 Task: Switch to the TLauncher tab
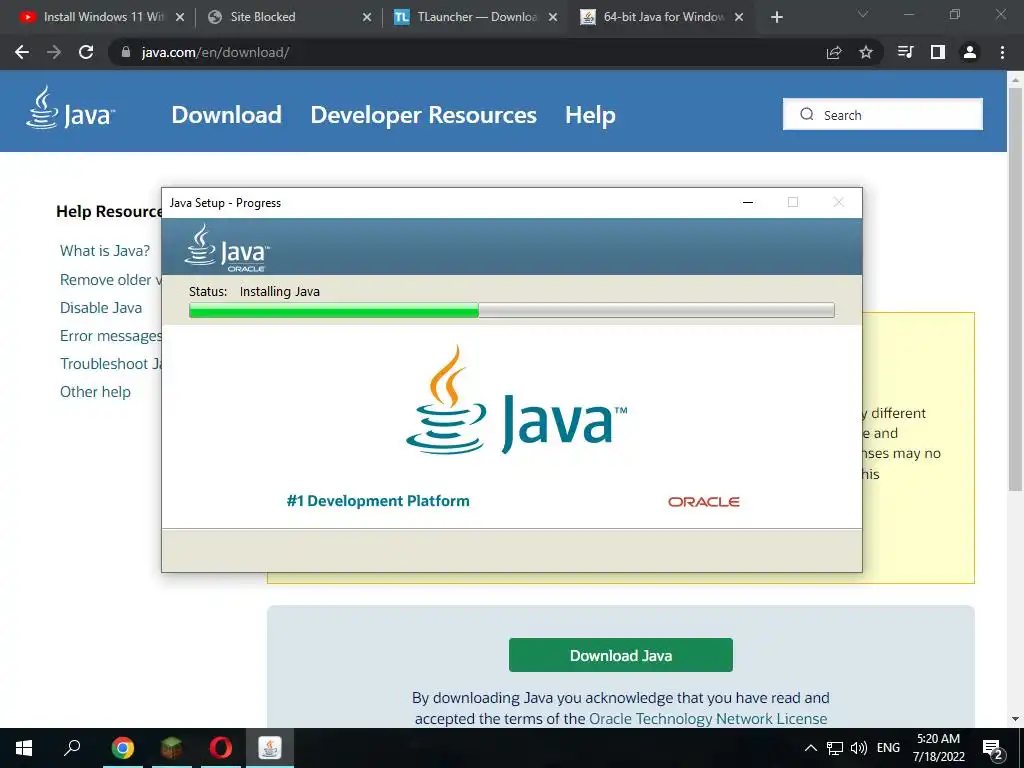475,17
